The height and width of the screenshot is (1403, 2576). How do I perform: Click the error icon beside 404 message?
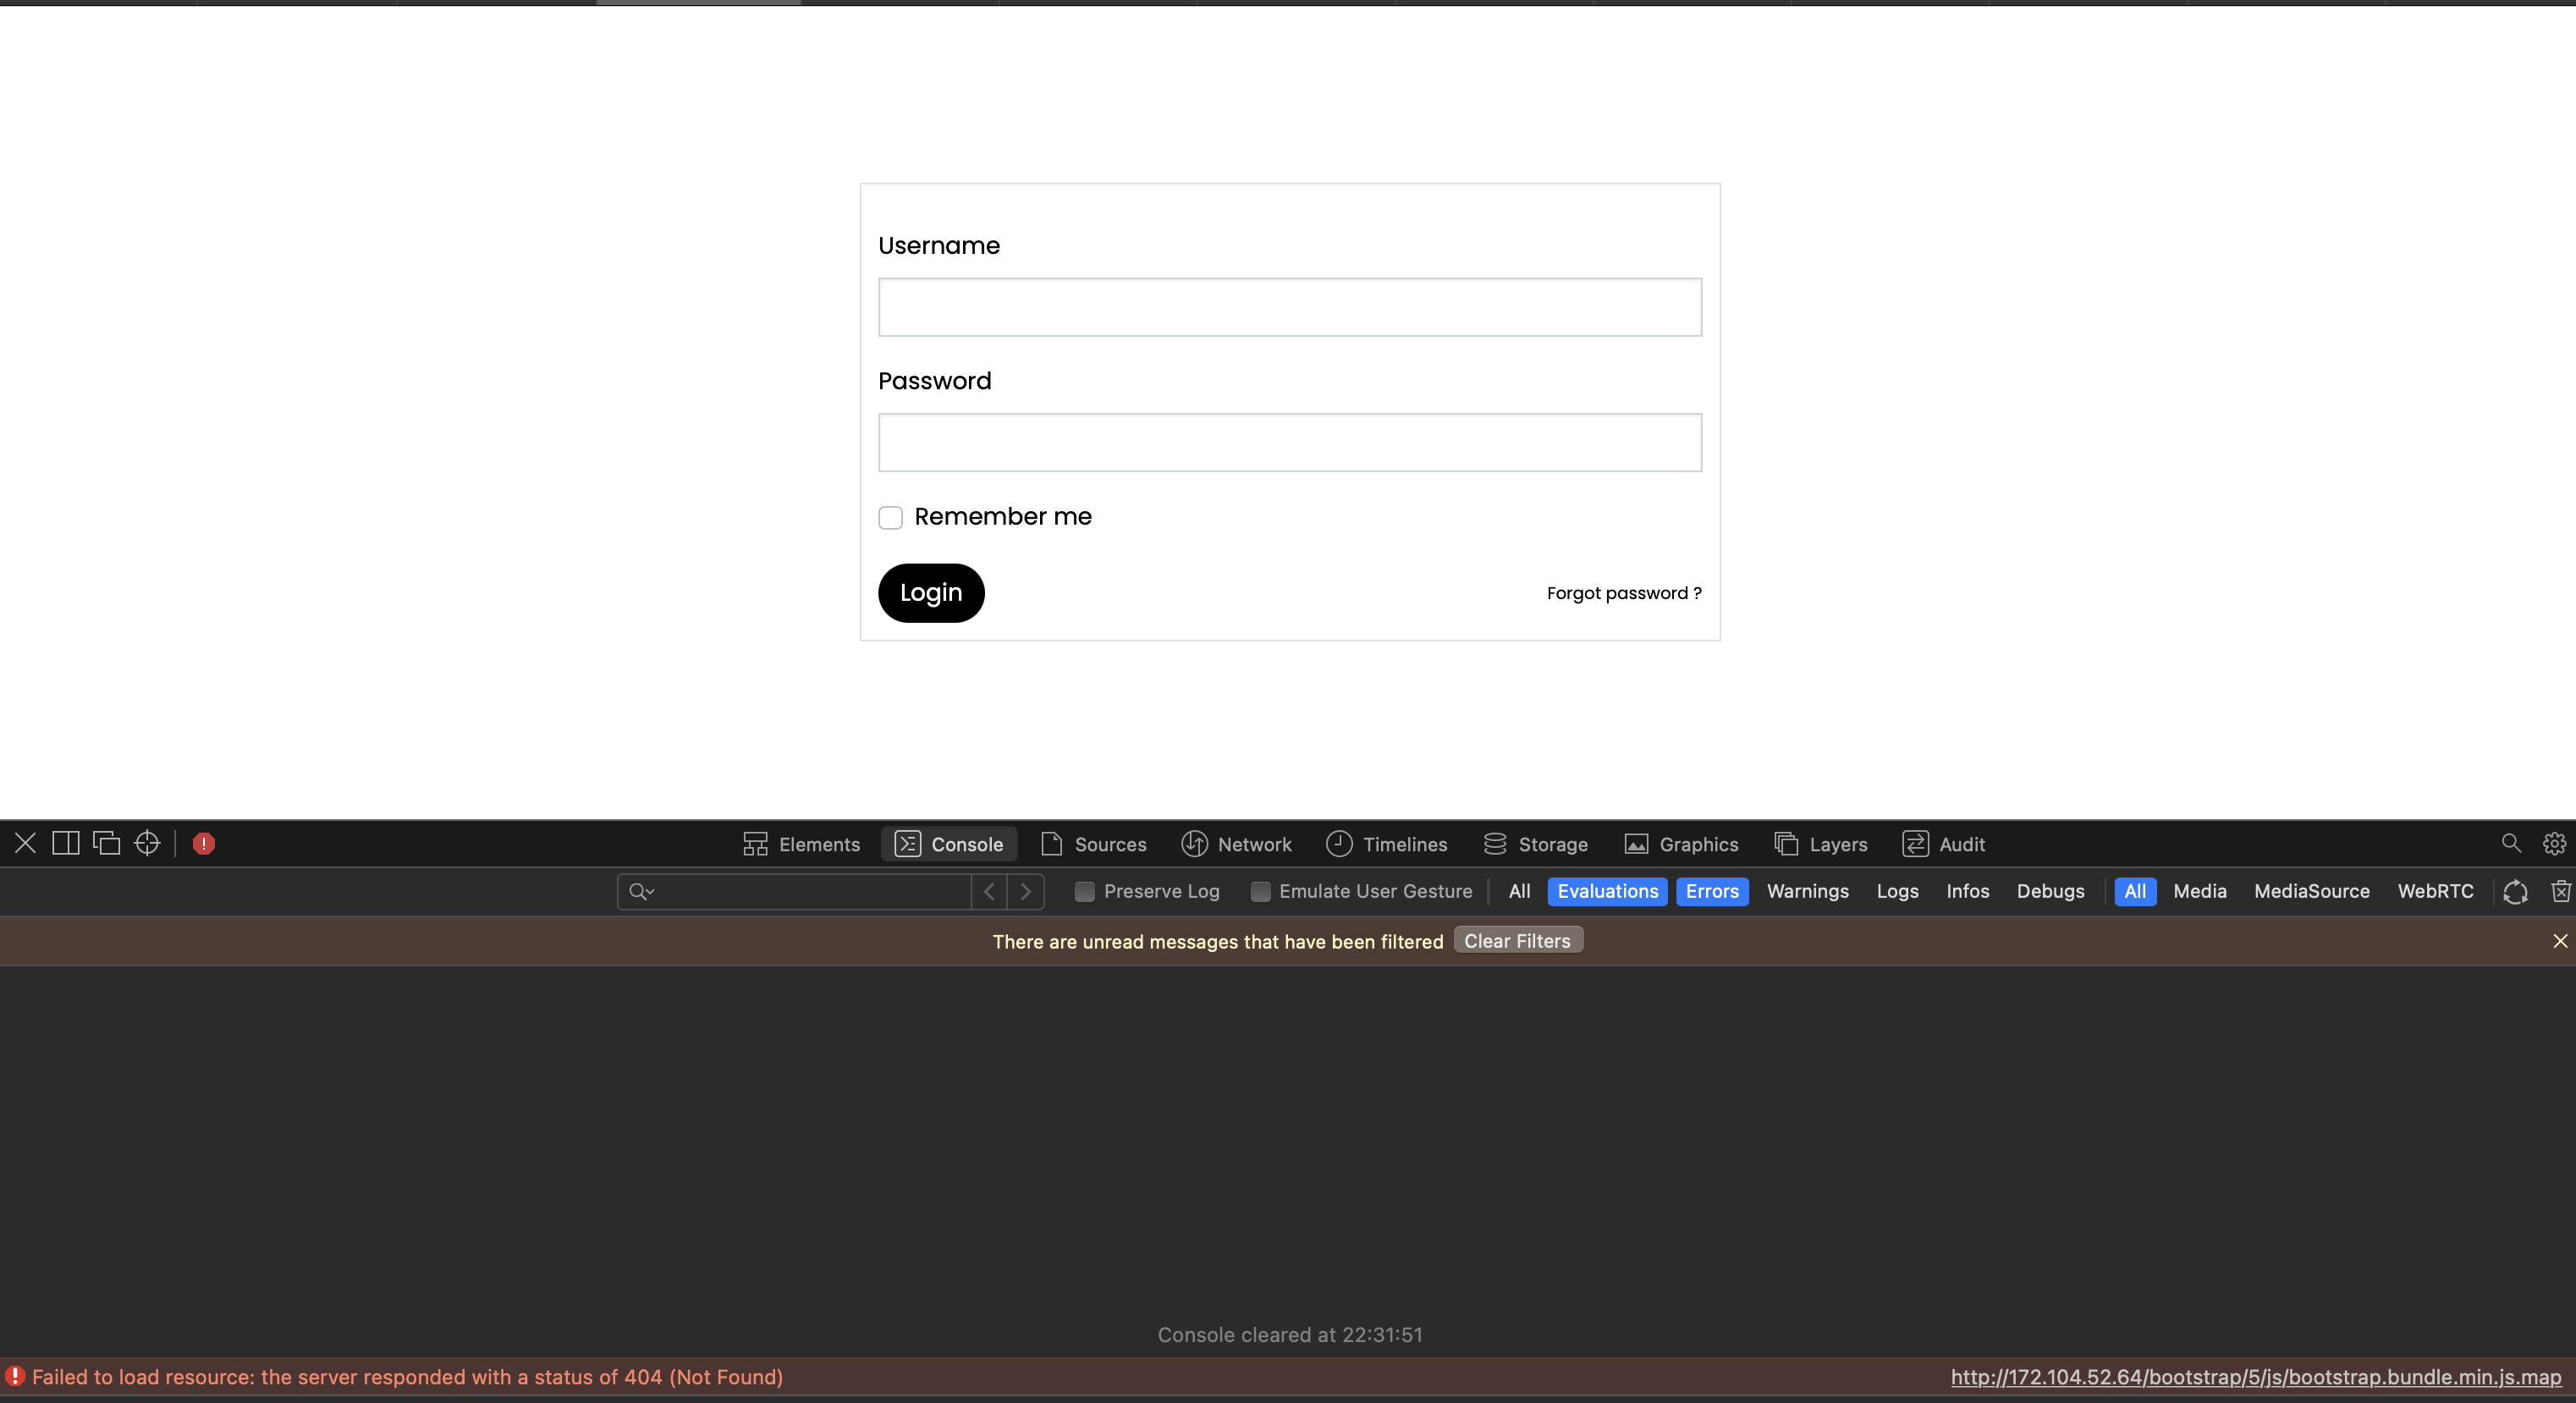(15, 1376)
